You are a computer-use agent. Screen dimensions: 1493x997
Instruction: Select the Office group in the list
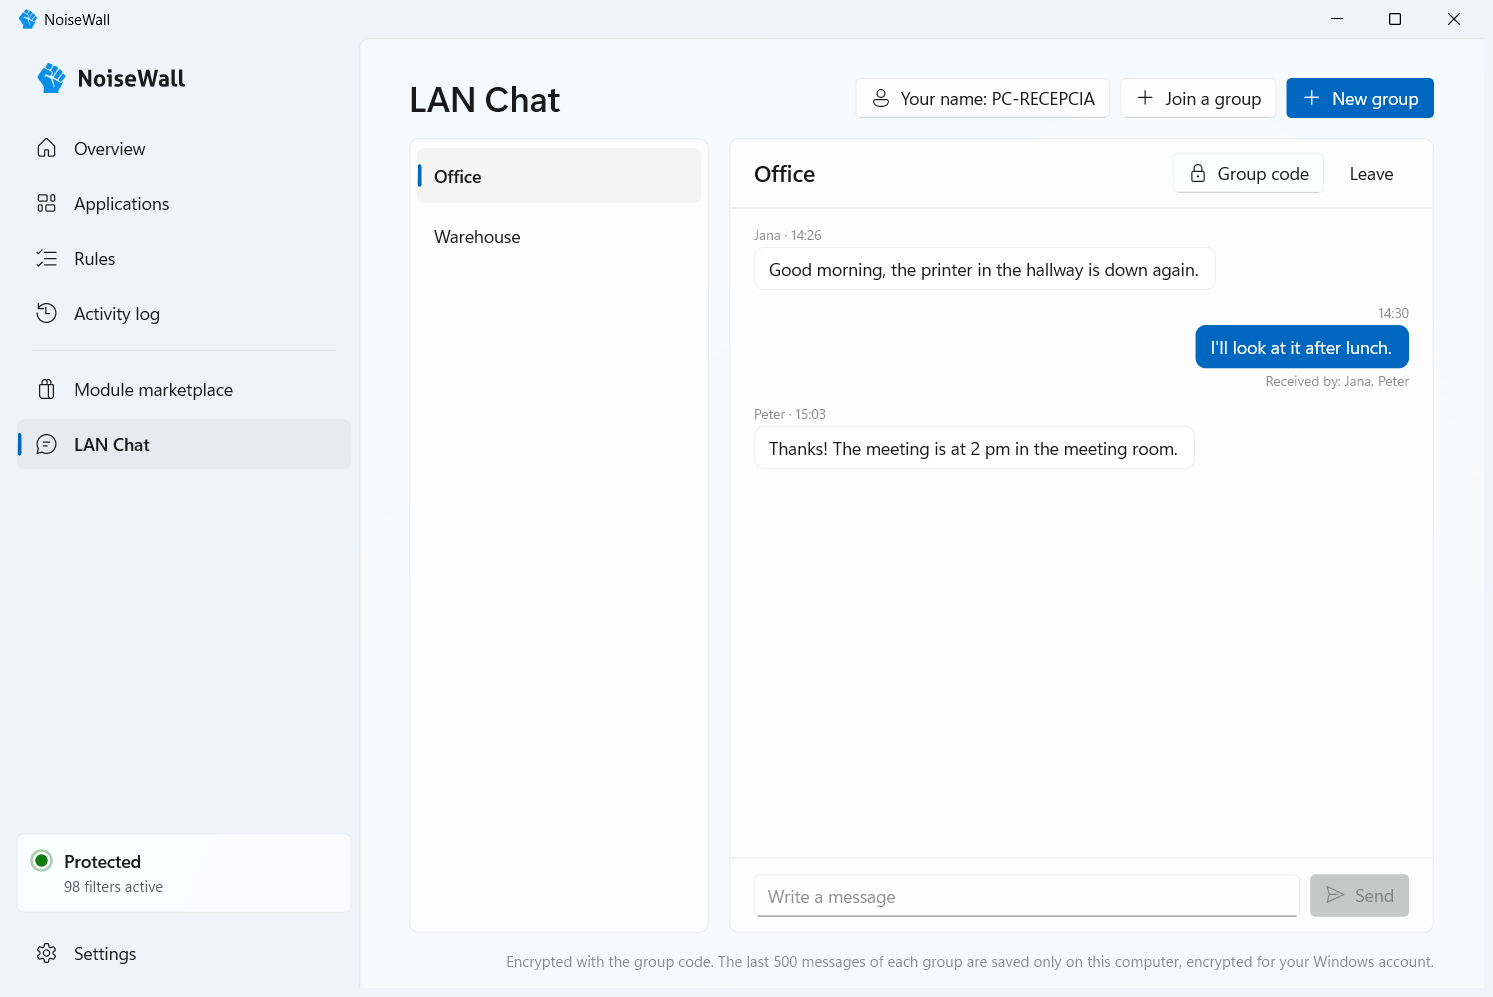[x=559, y=176]
